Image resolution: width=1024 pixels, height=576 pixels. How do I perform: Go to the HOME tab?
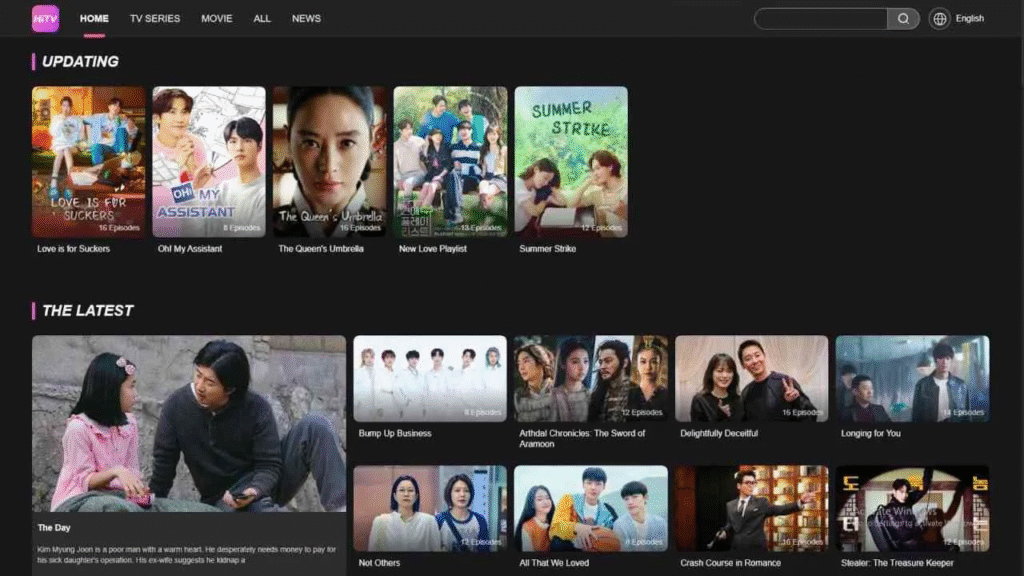click(94, 18)
